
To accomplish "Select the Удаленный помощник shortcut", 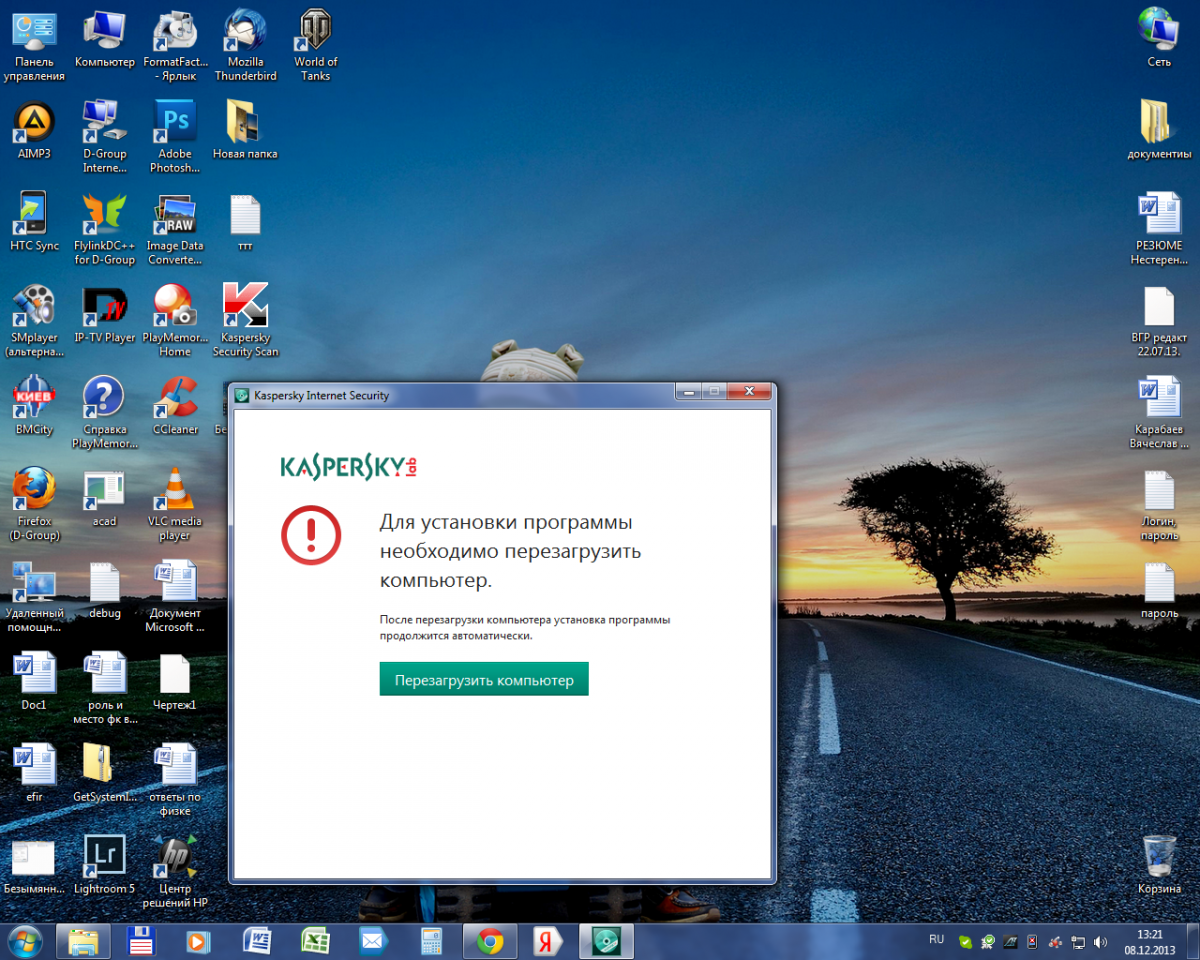I will tap(34, 597).
